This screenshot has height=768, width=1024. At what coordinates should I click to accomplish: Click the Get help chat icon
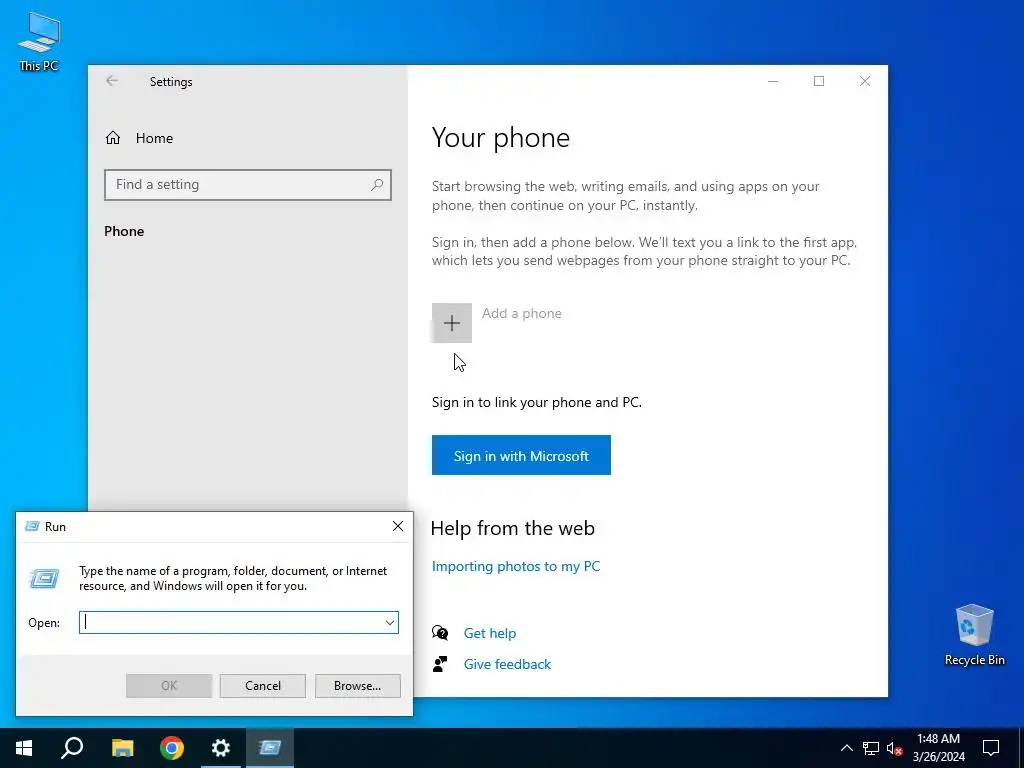440,633
